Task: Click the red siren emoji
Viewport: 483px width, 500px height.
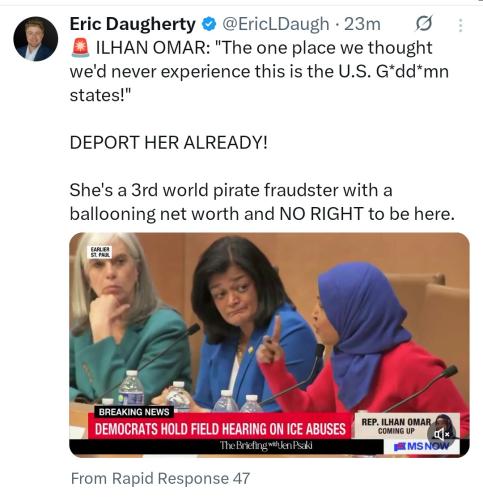Action: click(x=80, y=48)
